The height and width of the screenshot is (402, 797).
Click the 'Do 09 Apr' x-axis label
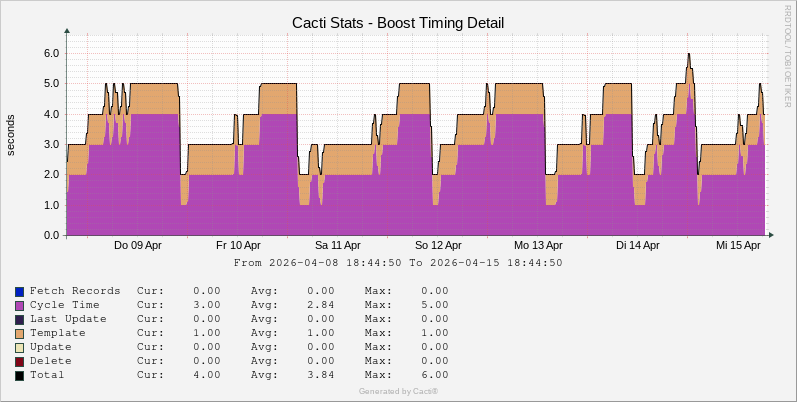pyautogui.click(x=138, y=245)
